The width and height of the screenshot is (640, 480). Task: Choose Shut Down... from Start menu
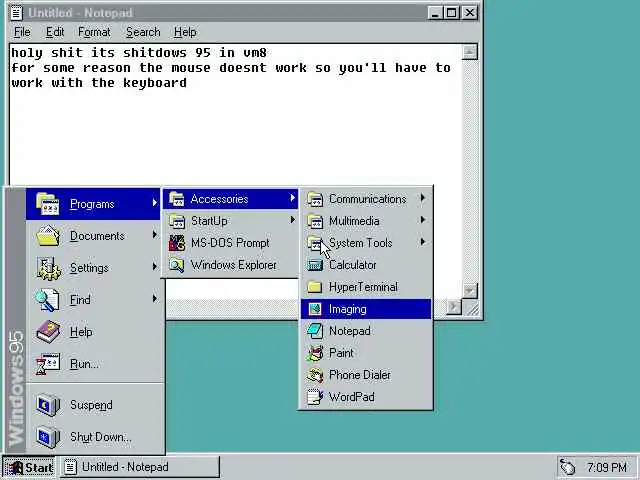pyautogui.click(x=96, y=437)
